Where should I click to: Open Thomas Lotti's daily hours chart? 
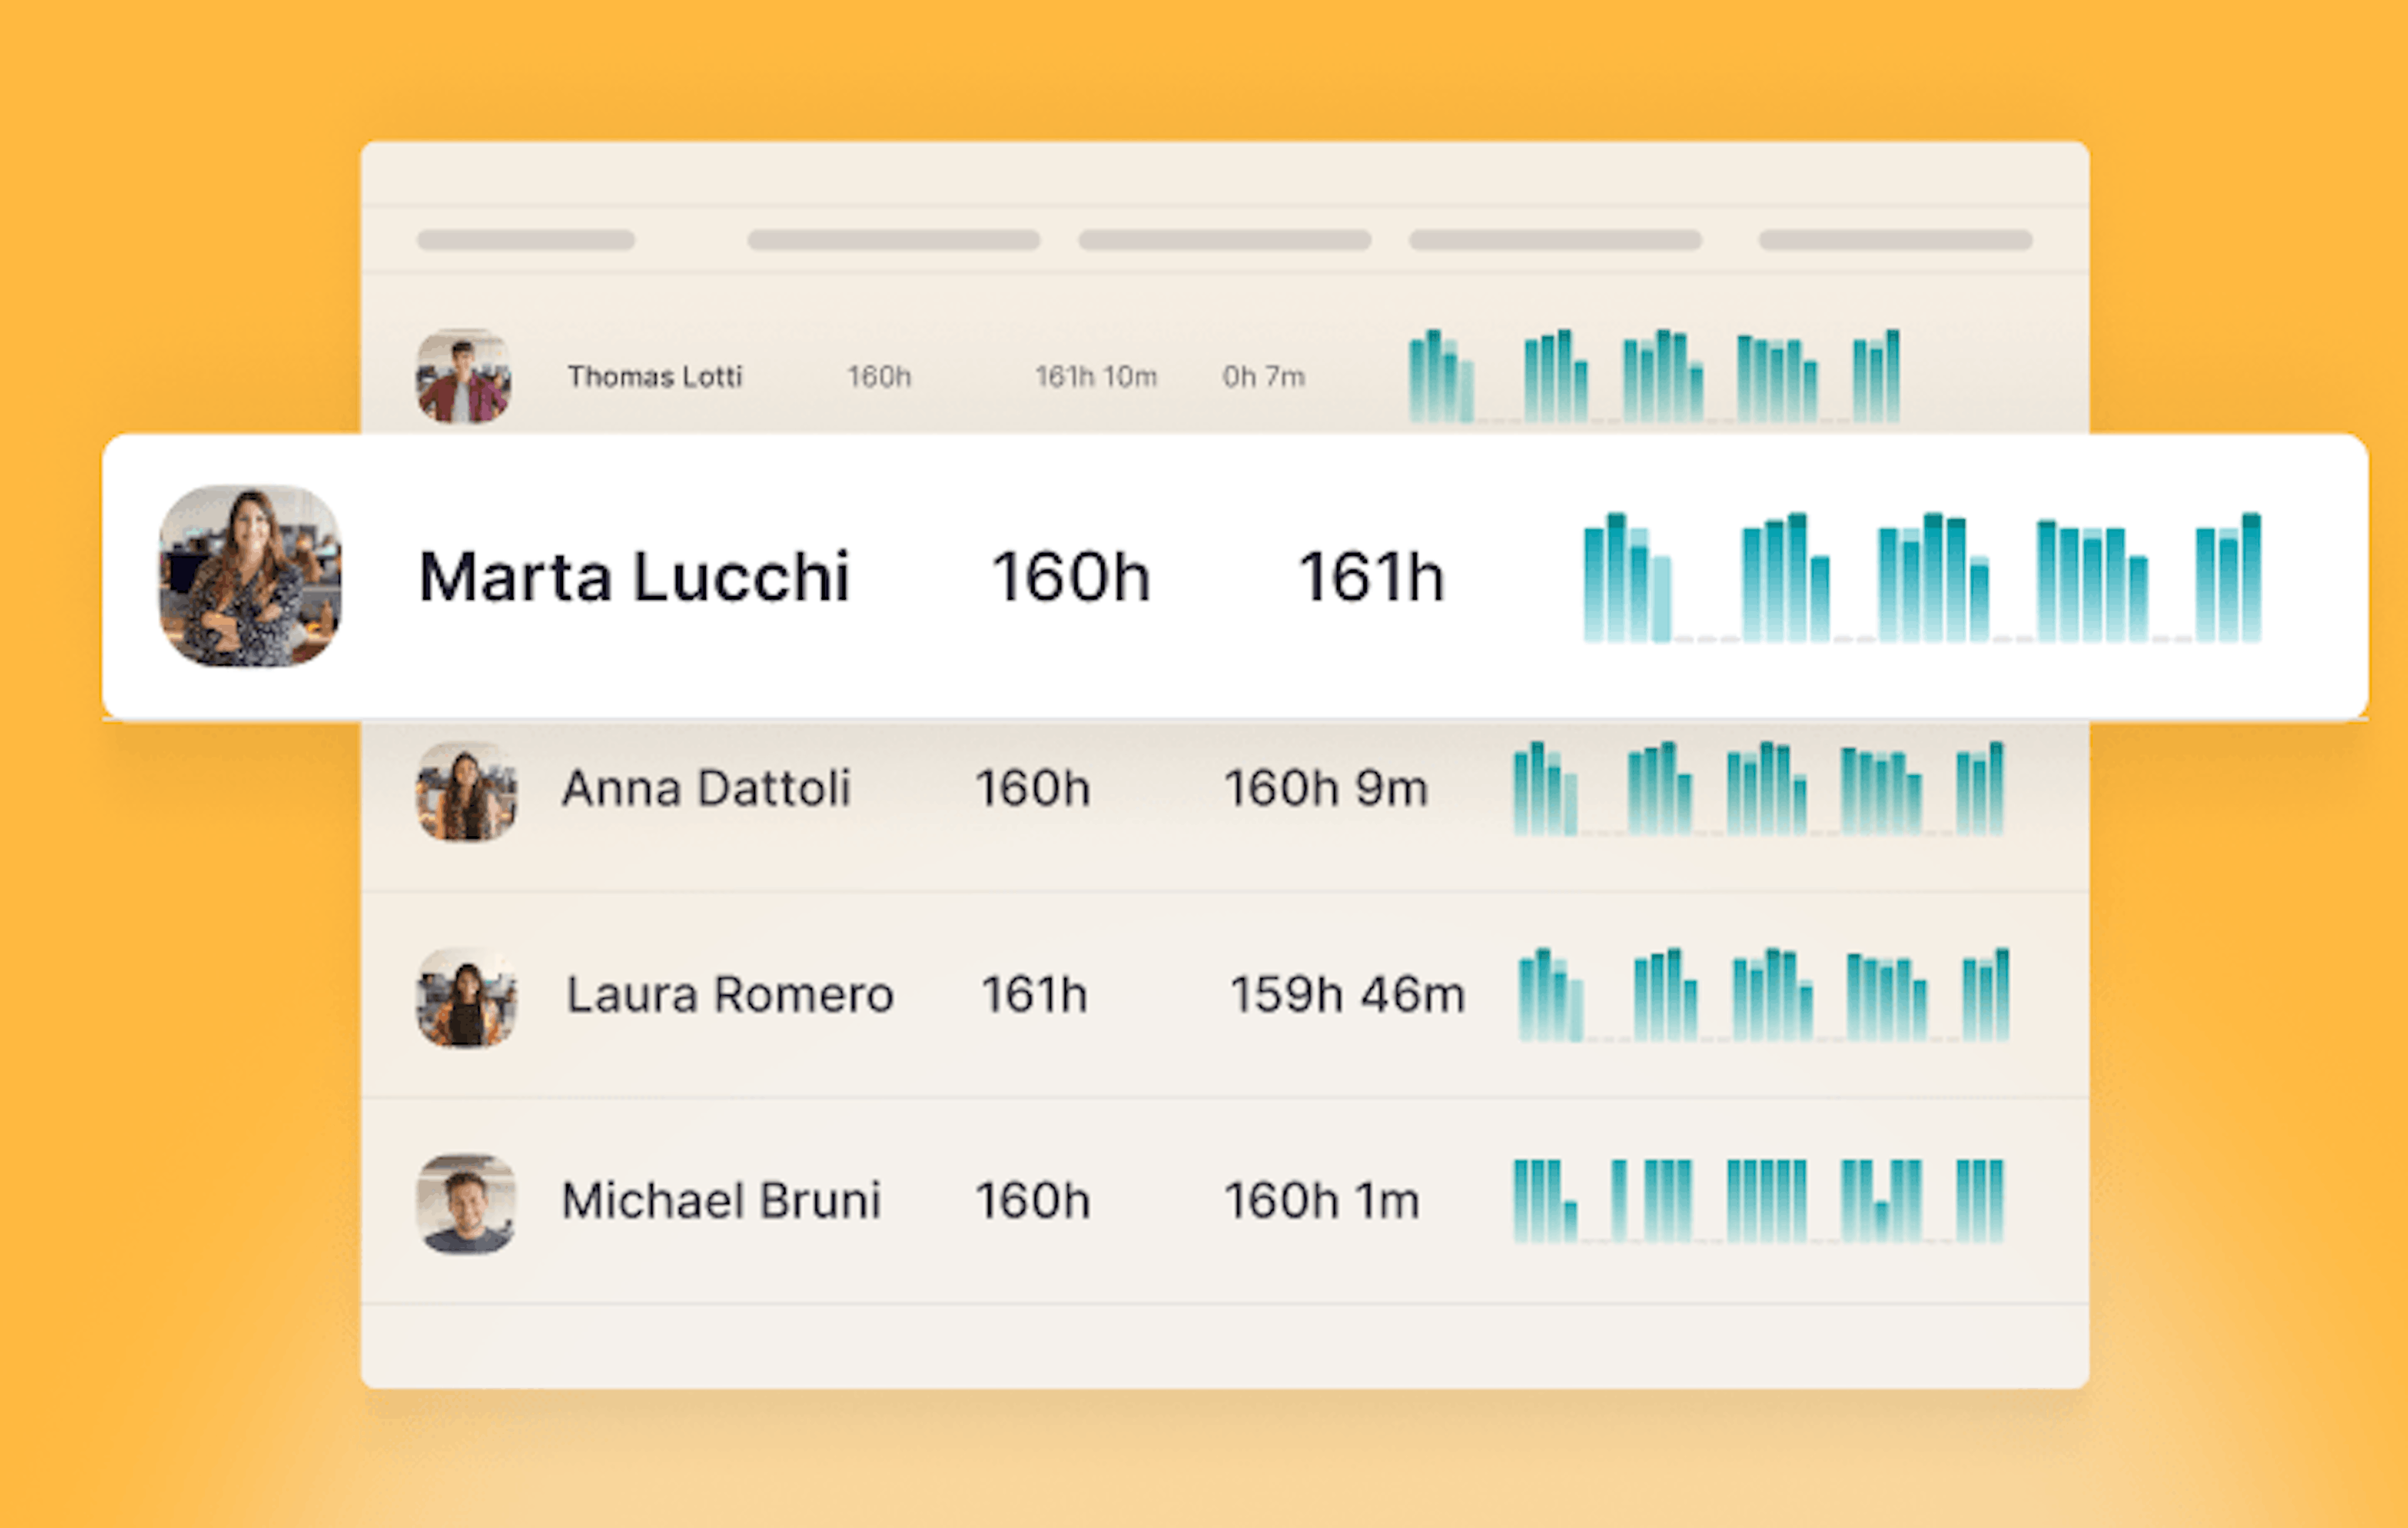tap(1654, 376)
